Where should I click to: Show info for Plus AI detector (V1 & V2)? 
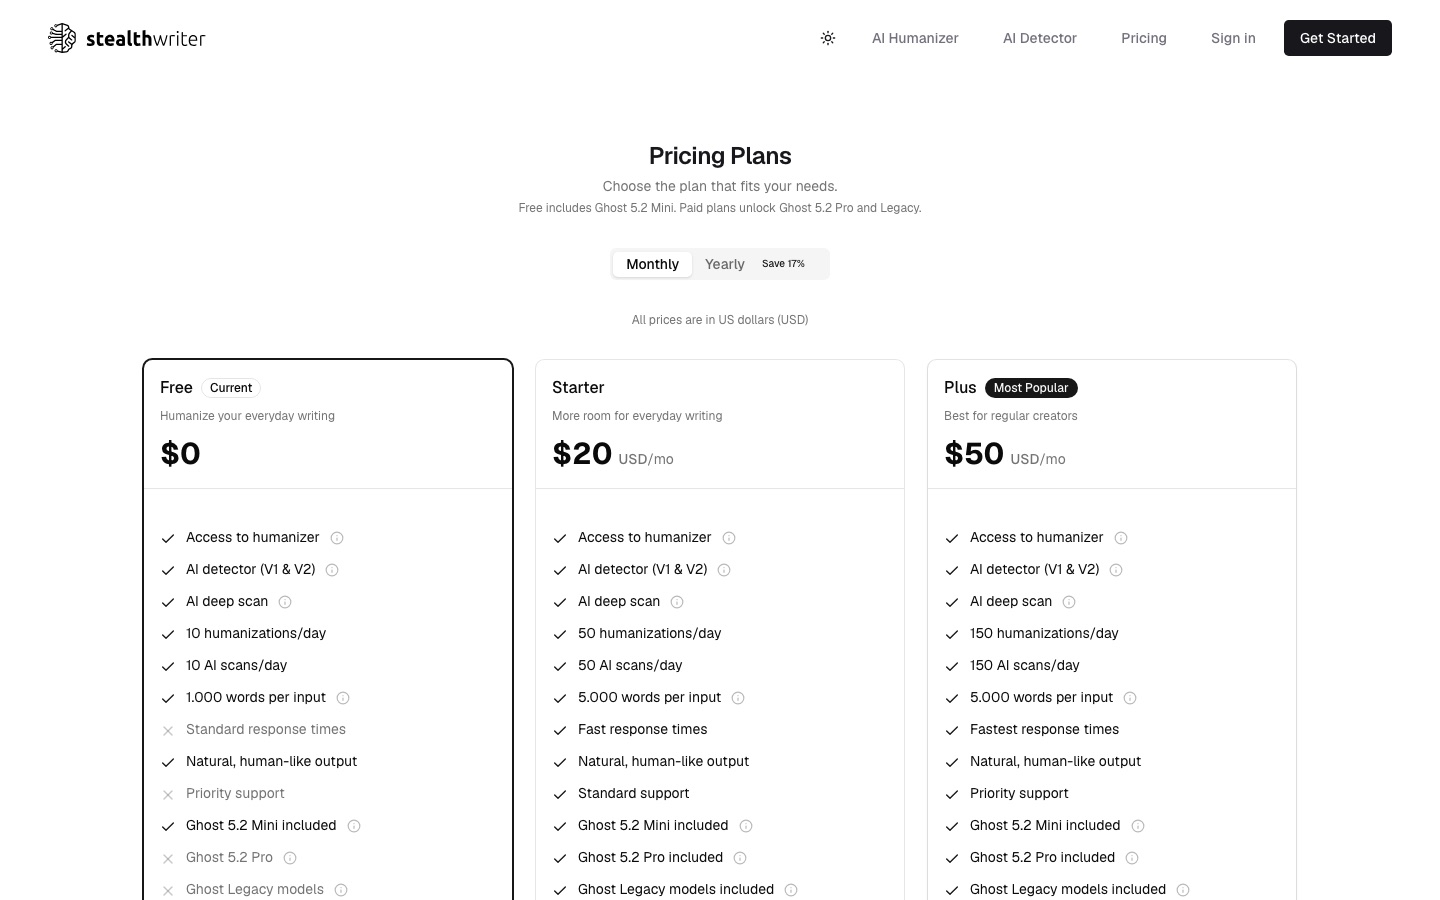[x=1116, y=570]
